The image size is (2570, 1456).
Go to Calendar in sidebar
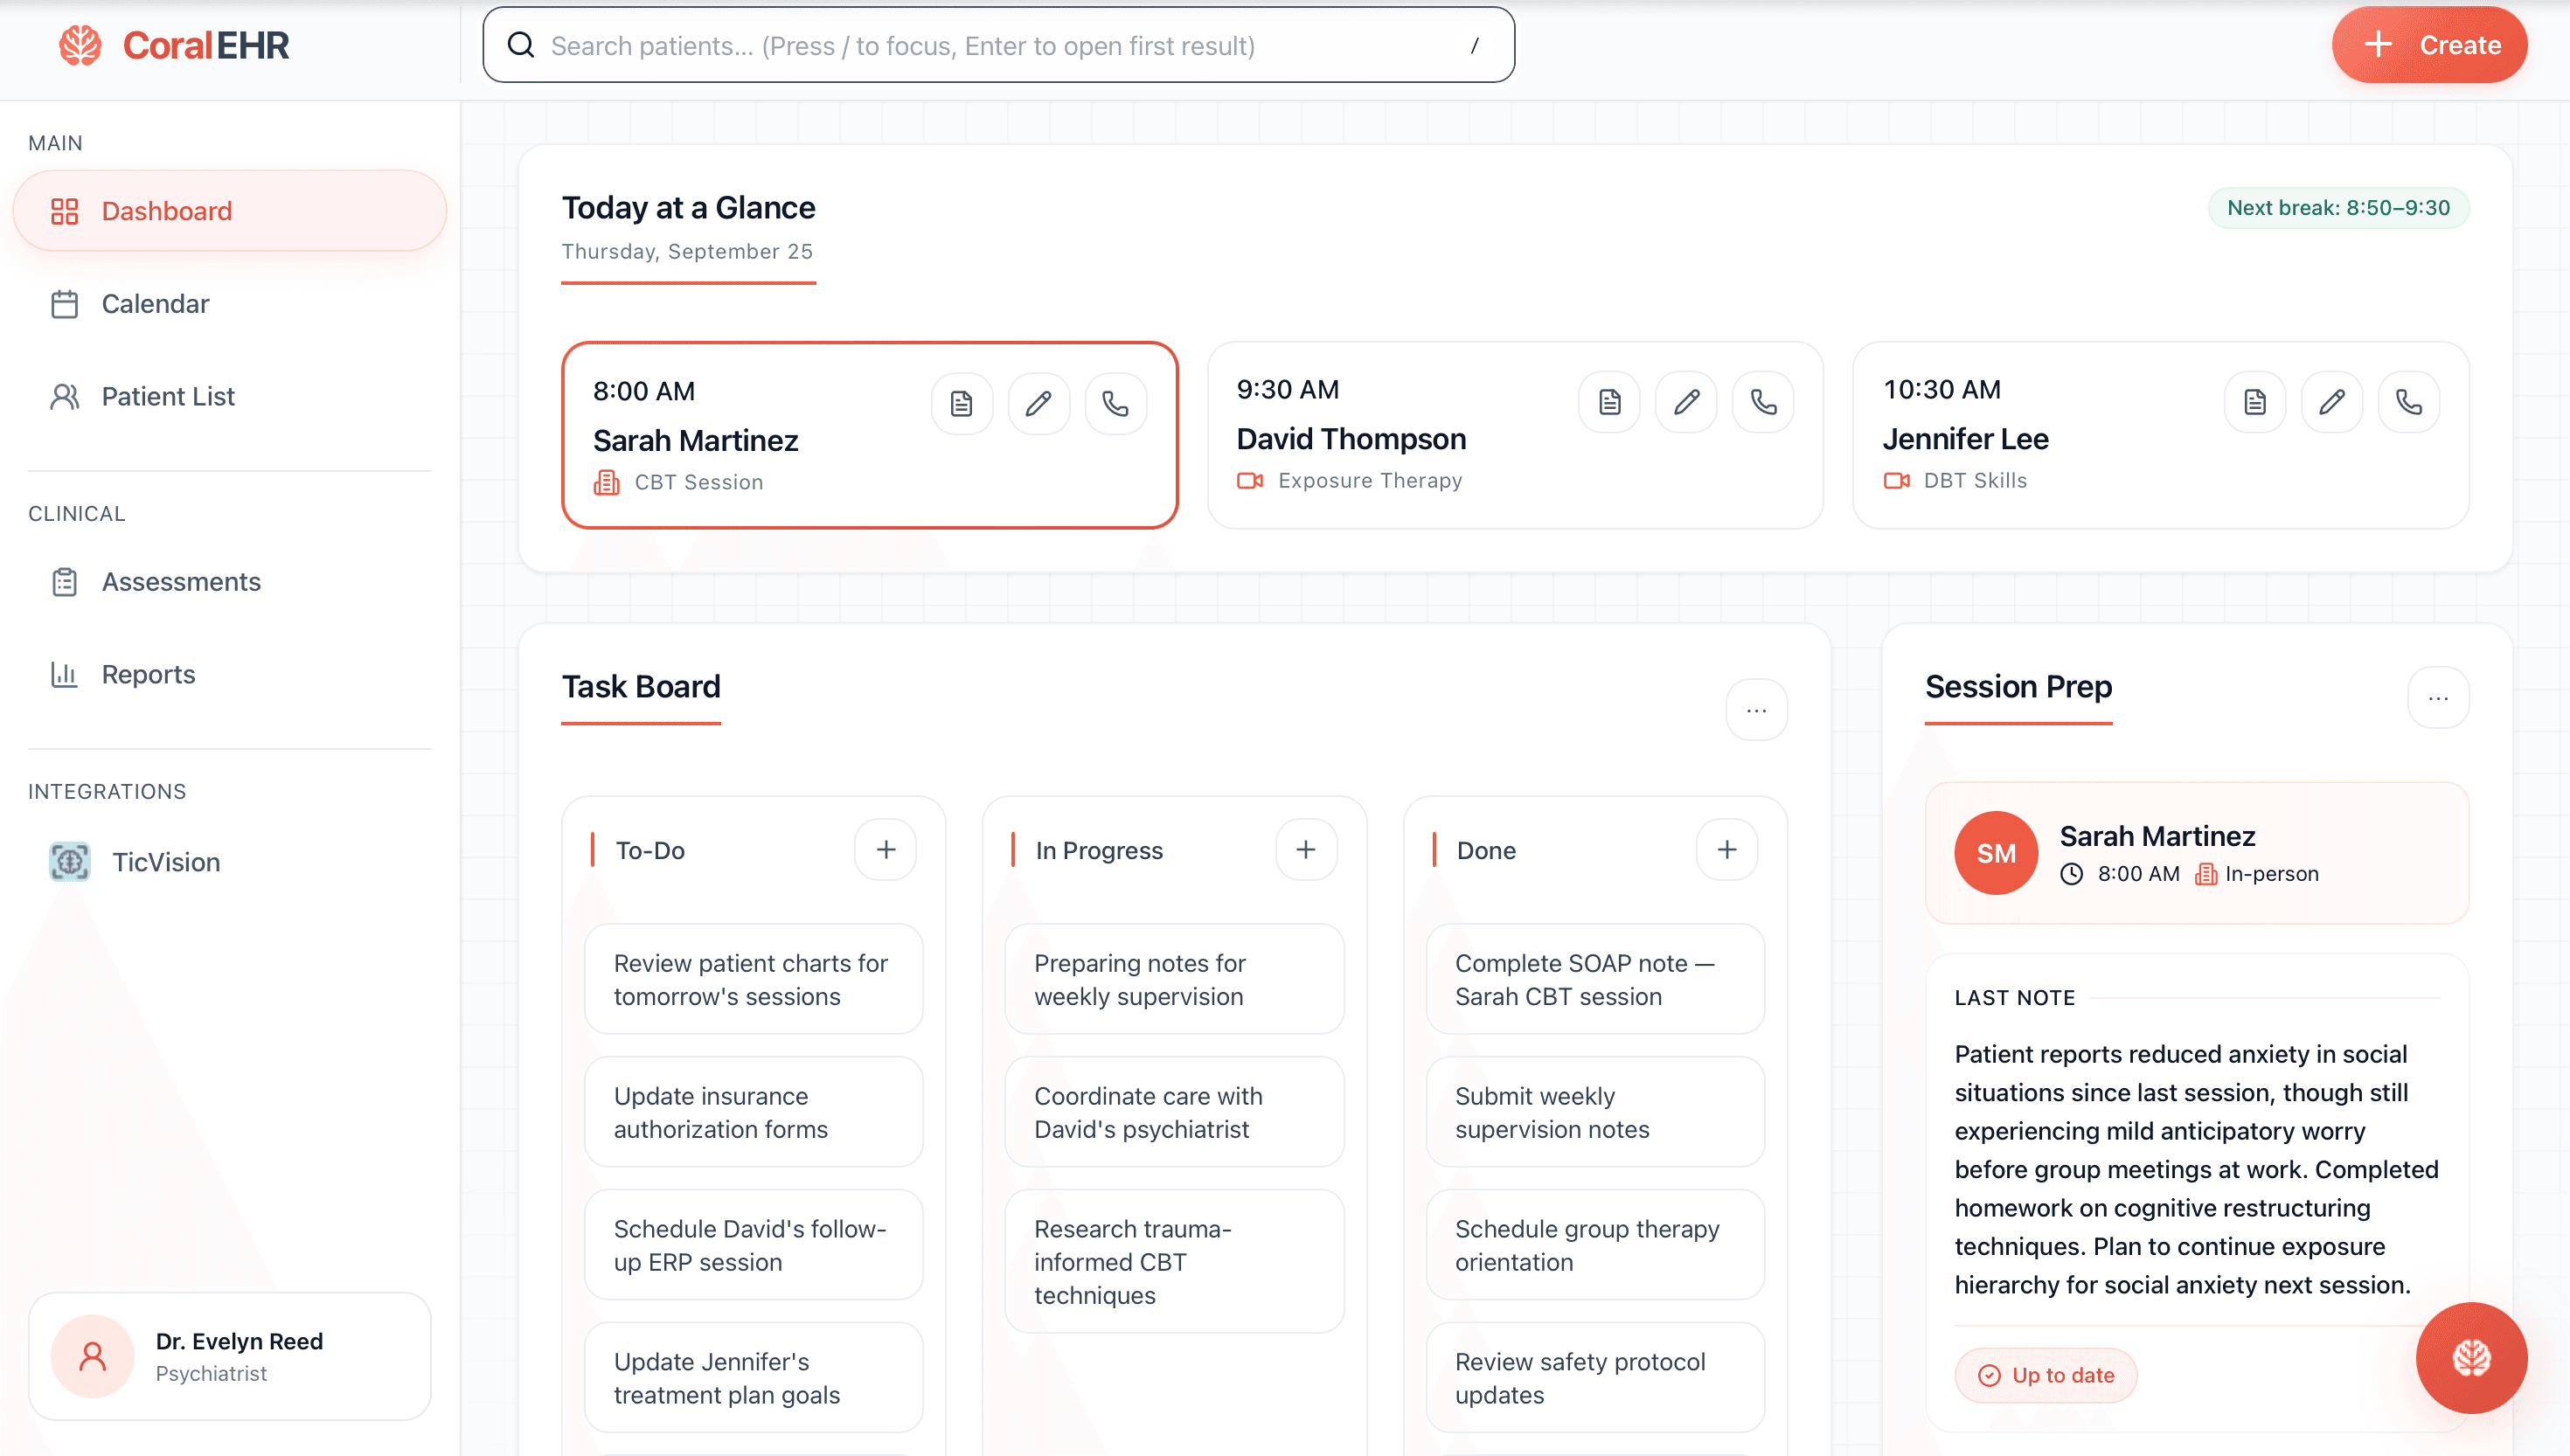155,304
